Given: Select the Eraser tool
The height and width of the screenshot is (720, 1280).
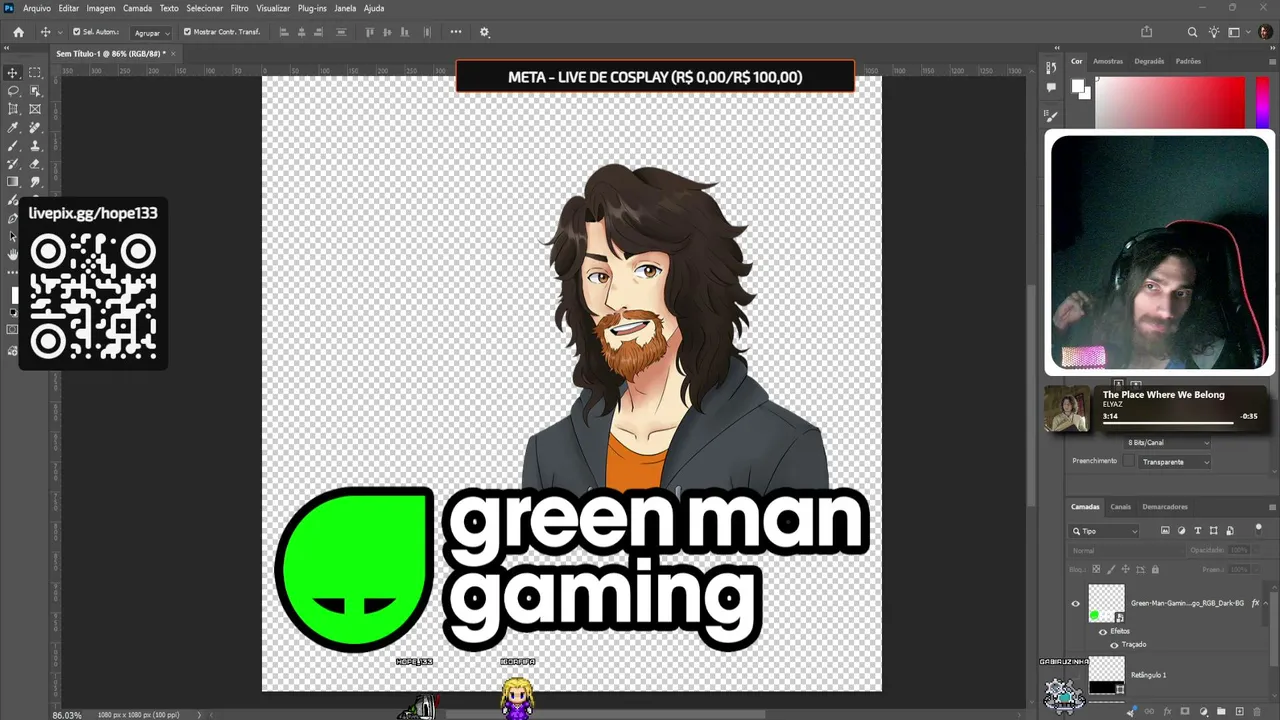Looking at the screenshot, I should point(35,164).
